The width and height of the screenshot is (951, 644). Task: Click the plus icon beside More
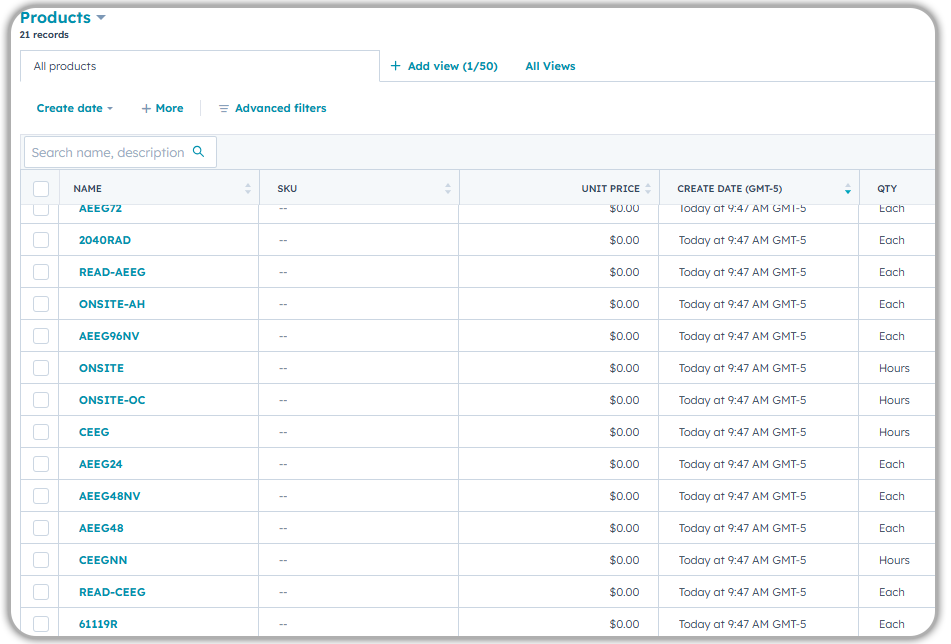coord(146,108)
